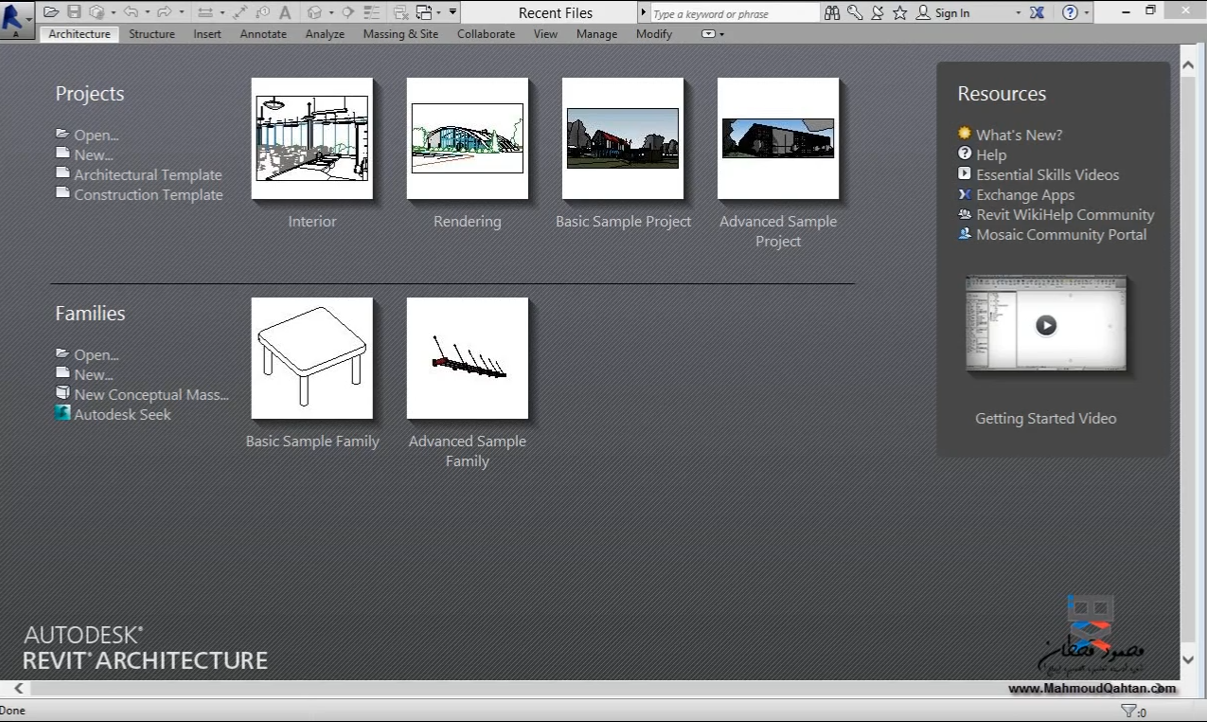The height and width of the screenshot is (722, 1207).
Task: Select the Tag by Category icon
Action: (x=263, y=12)
